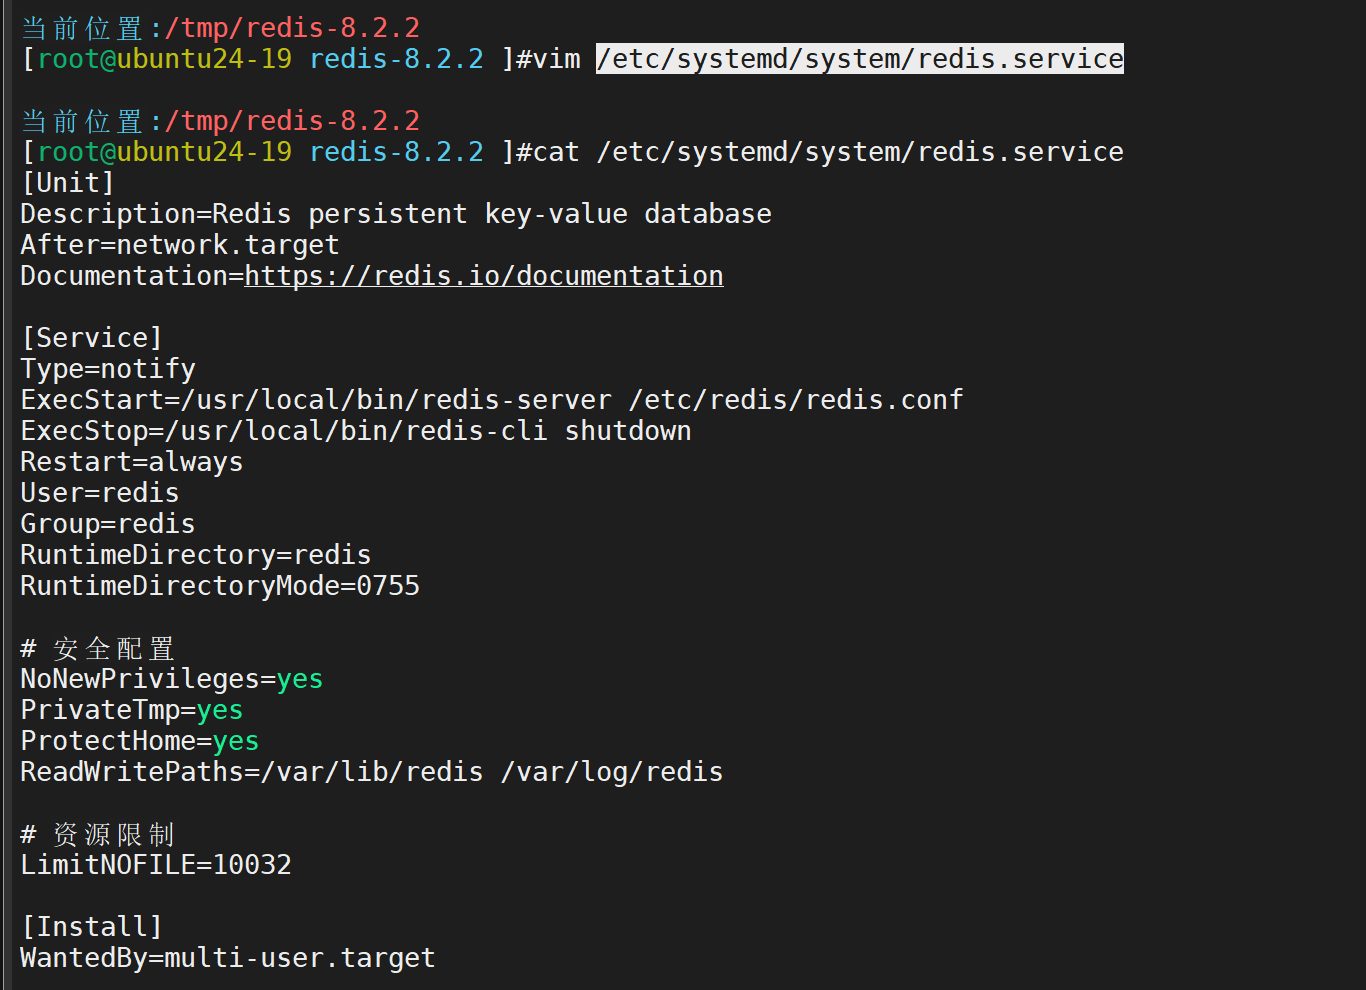Click the highlighted /etc/systemd/system/redis.service path
Screen dimensions: 1366x990
coord(860,59)
